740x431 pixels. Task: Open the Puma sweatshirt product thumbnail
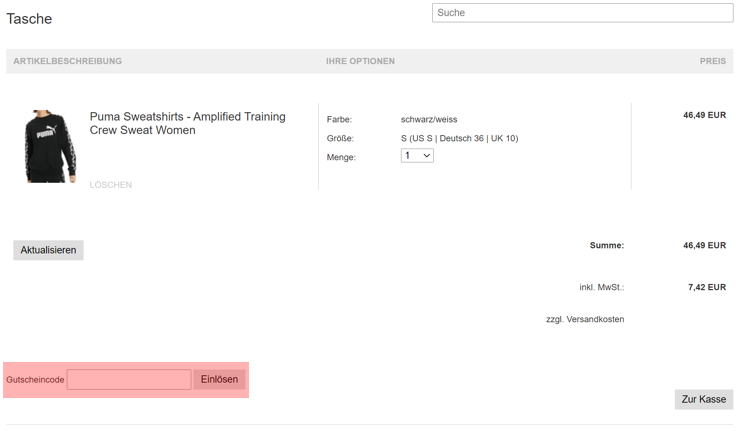pyautogui.click(x=50, y=146)
